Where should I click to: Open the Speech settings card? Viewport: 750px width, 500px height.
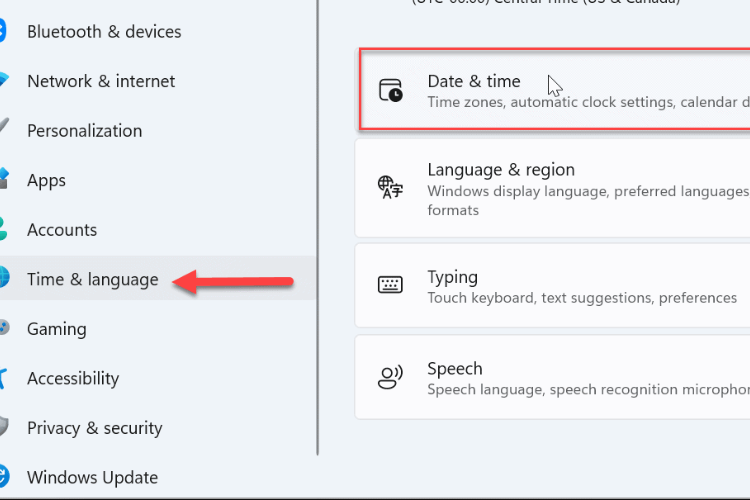click(552, 377)
